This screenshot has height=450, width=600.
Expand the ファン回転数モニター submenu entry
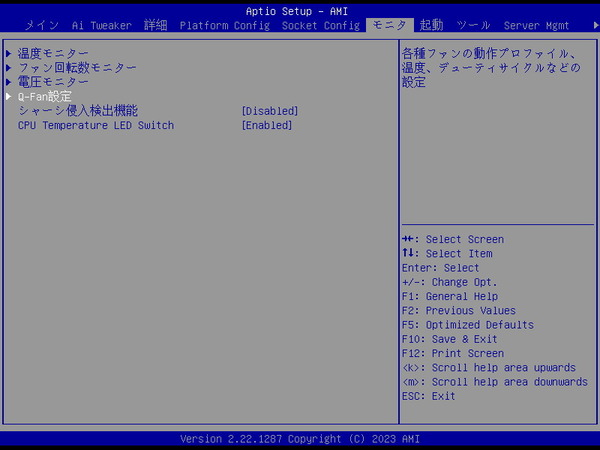[77, 68]
